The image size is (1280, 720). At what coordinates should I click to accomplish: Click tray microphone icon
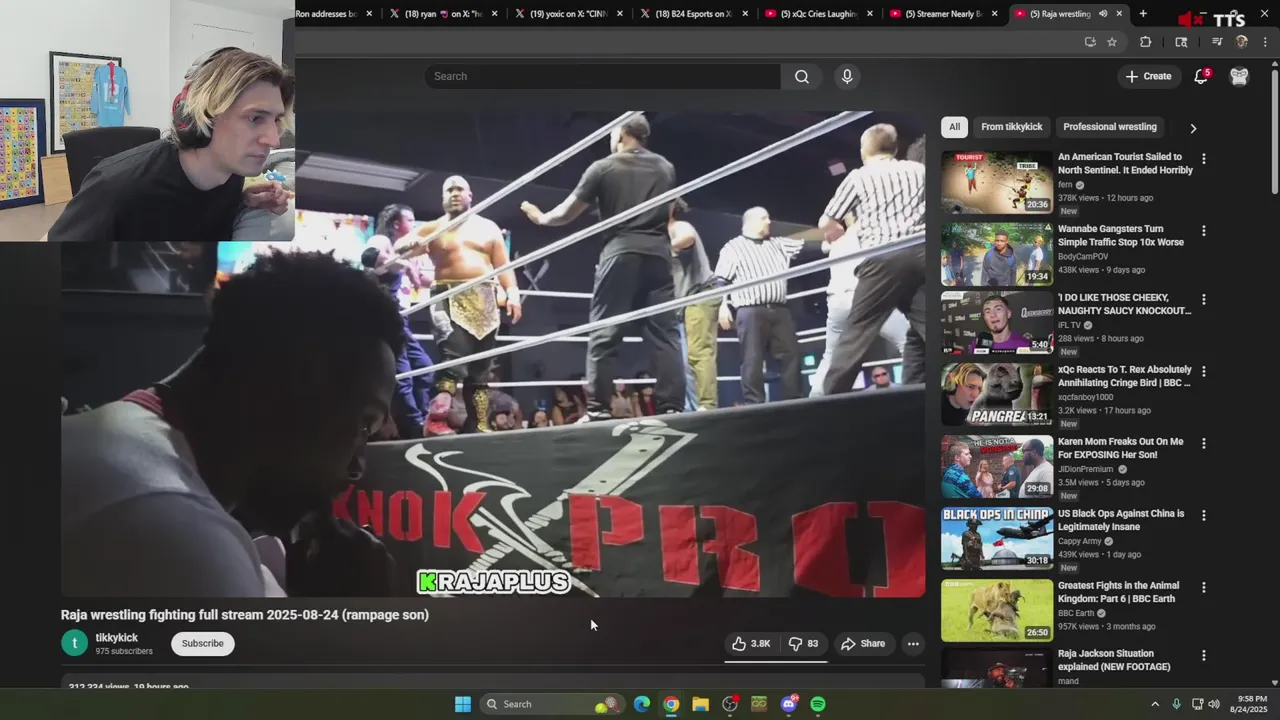1176,704
